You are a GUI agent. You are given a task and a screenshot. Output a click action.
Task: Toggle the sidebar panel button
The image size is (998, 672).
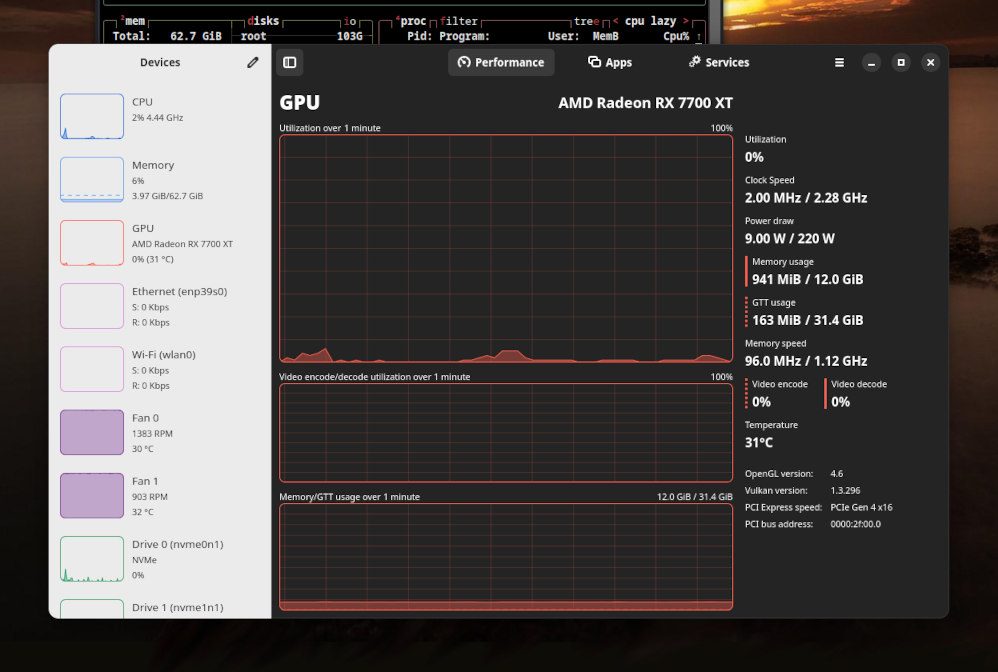290,62
